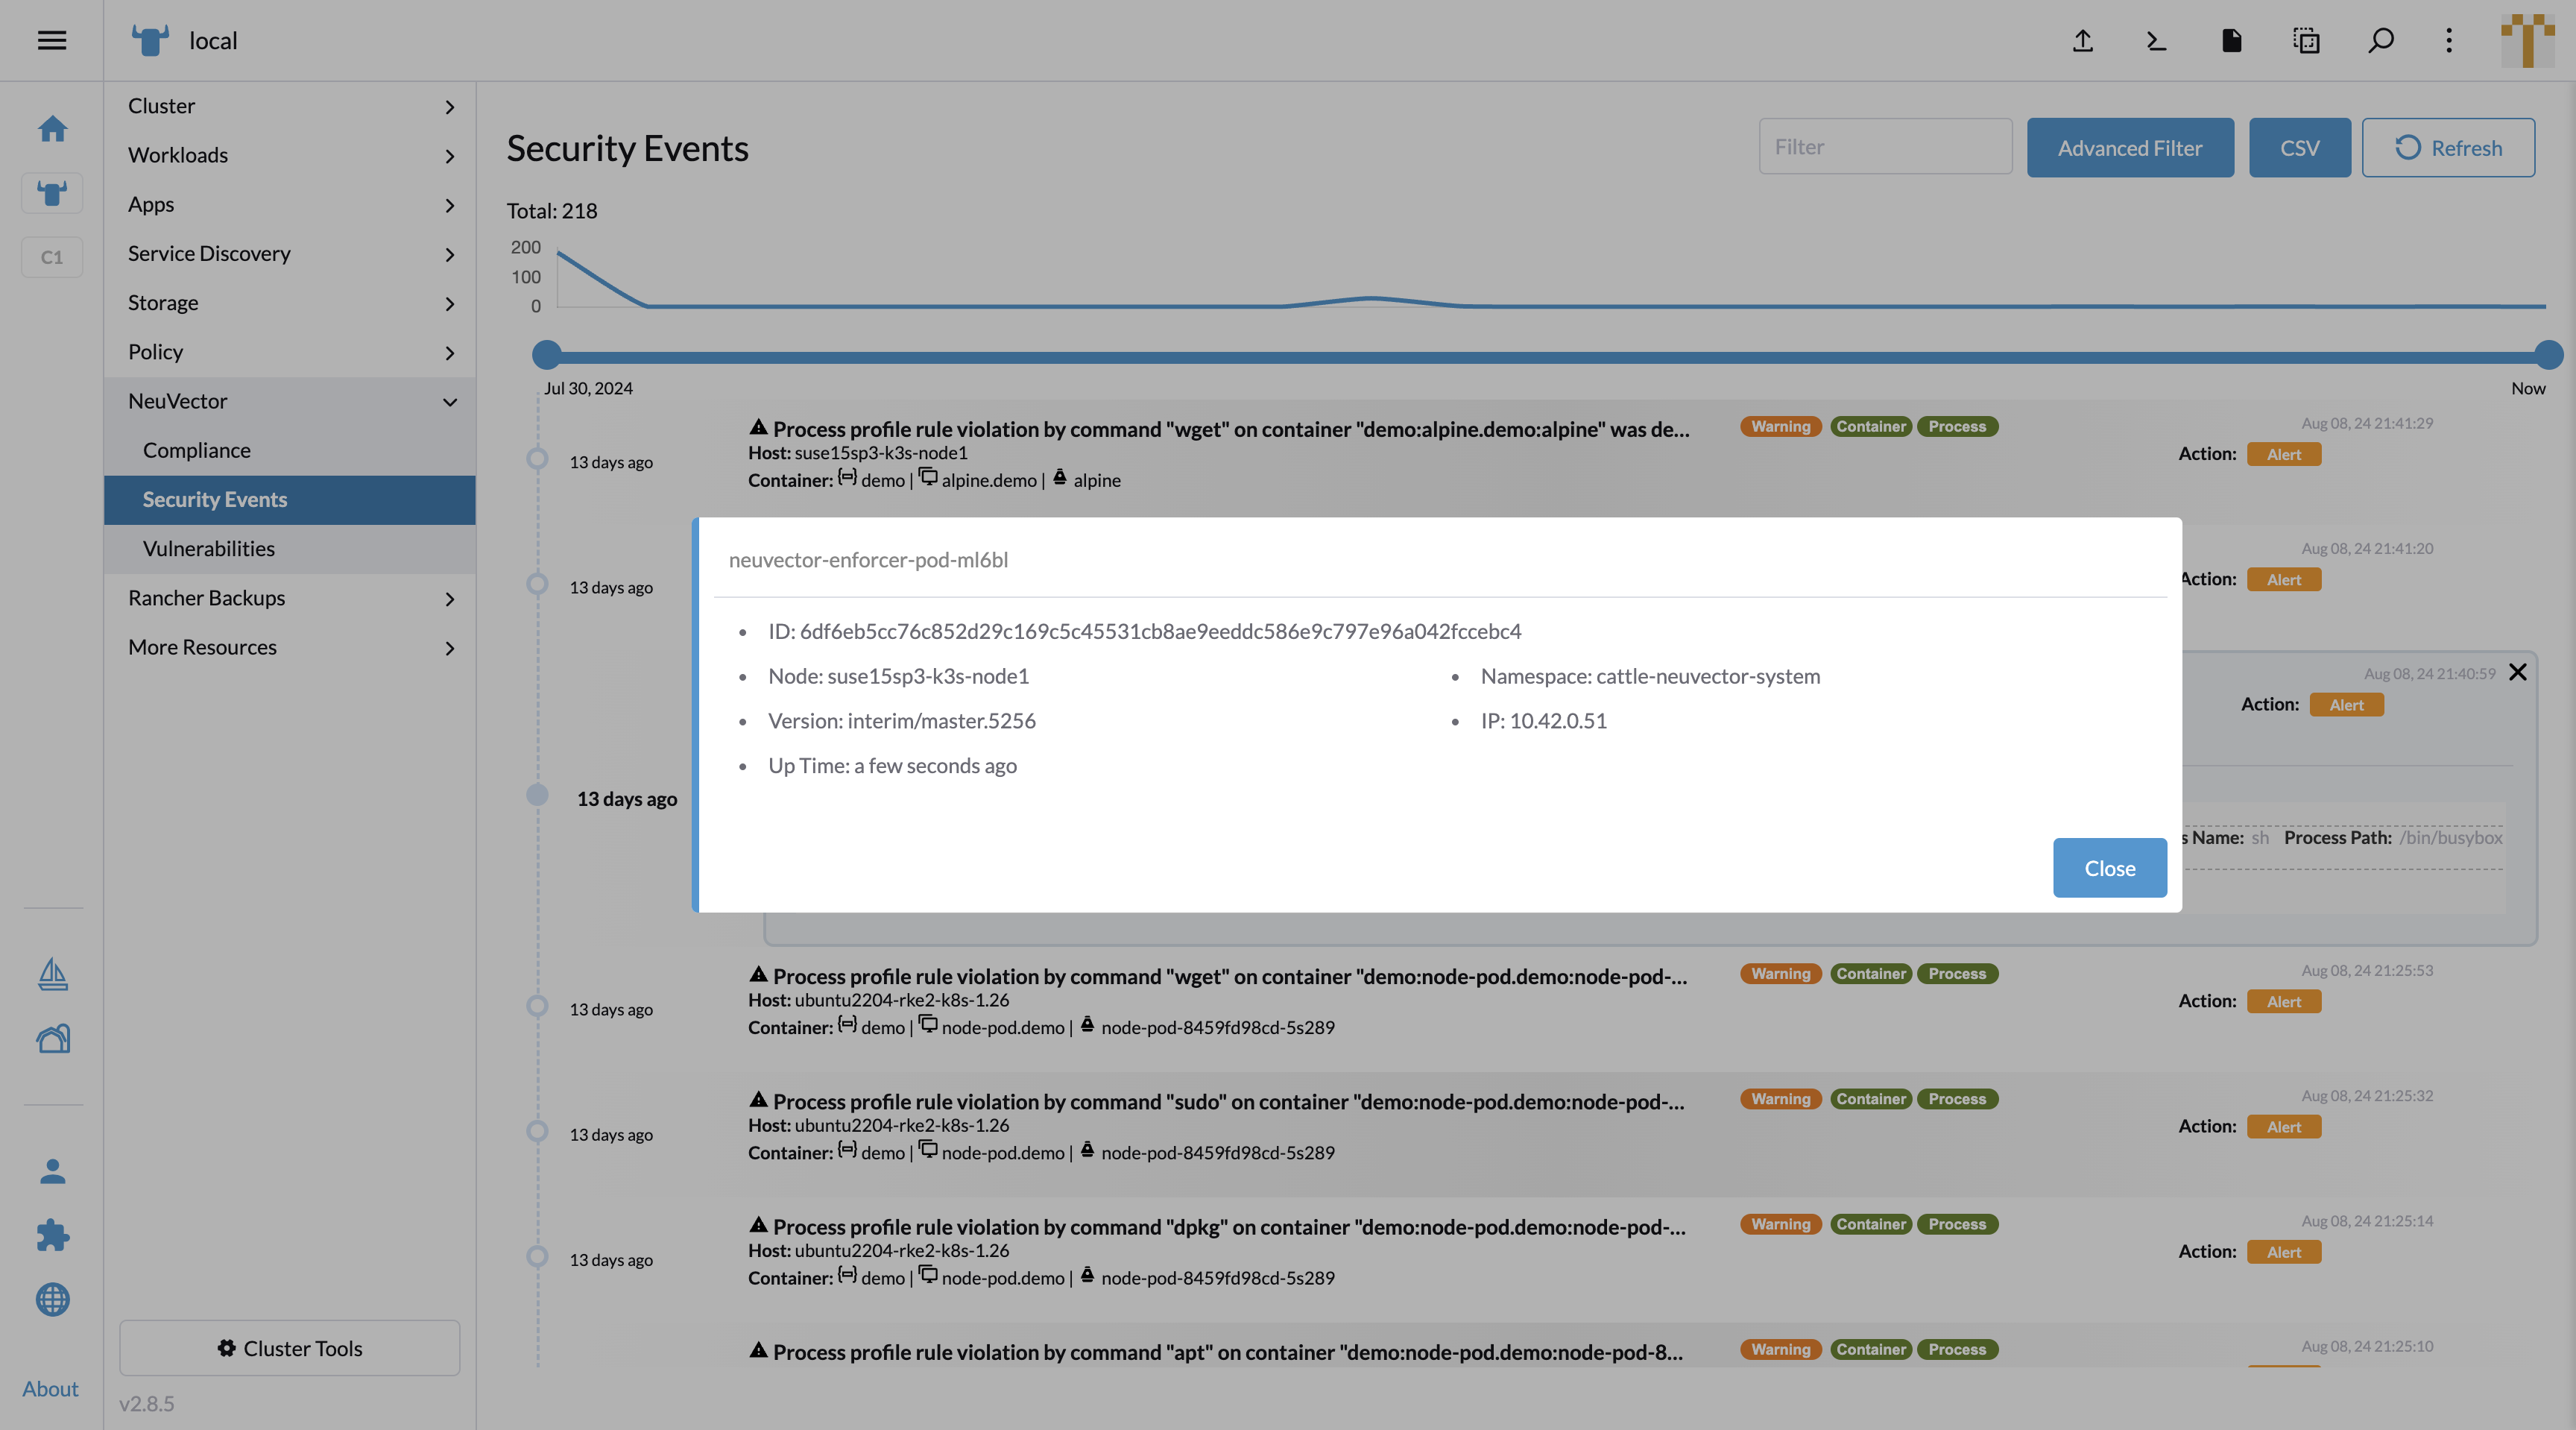
Task: Open global search with the magnifier icon
Action: tap(2381, 41)
